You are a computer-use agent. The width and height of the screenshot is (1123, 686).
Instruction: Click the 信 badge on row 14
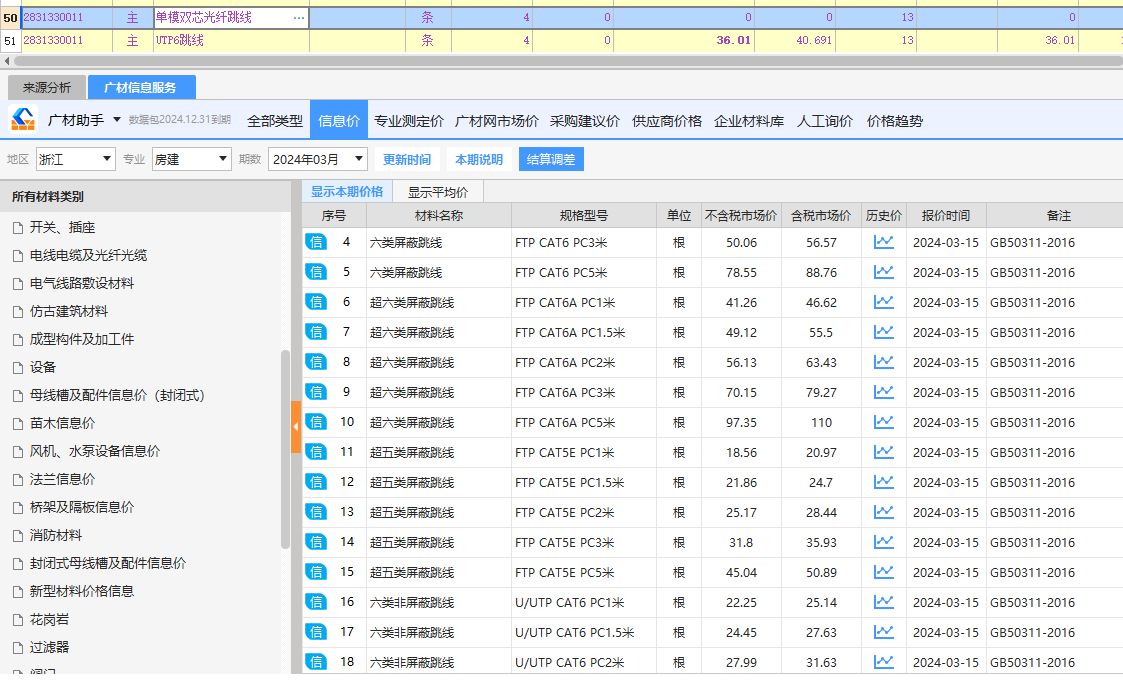(x=316, y=542)
